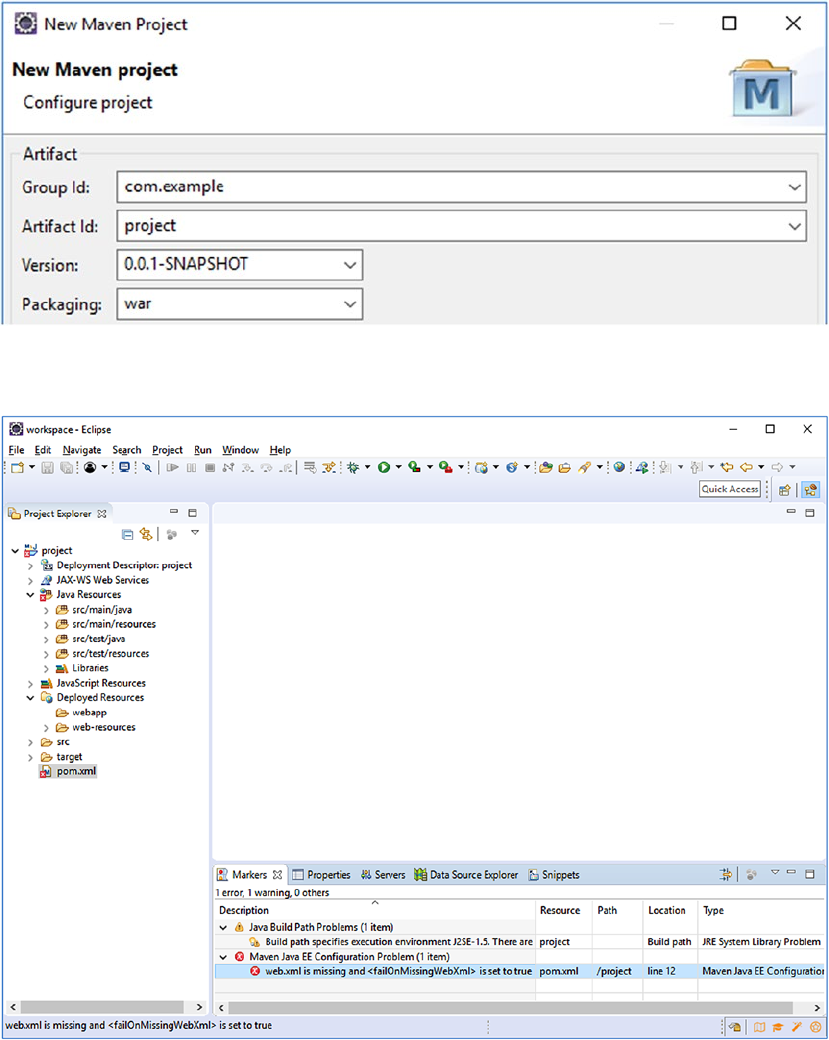Click the monitor console toolbar icon
The height and width of the screenshot is (1040, 829).
124,468
